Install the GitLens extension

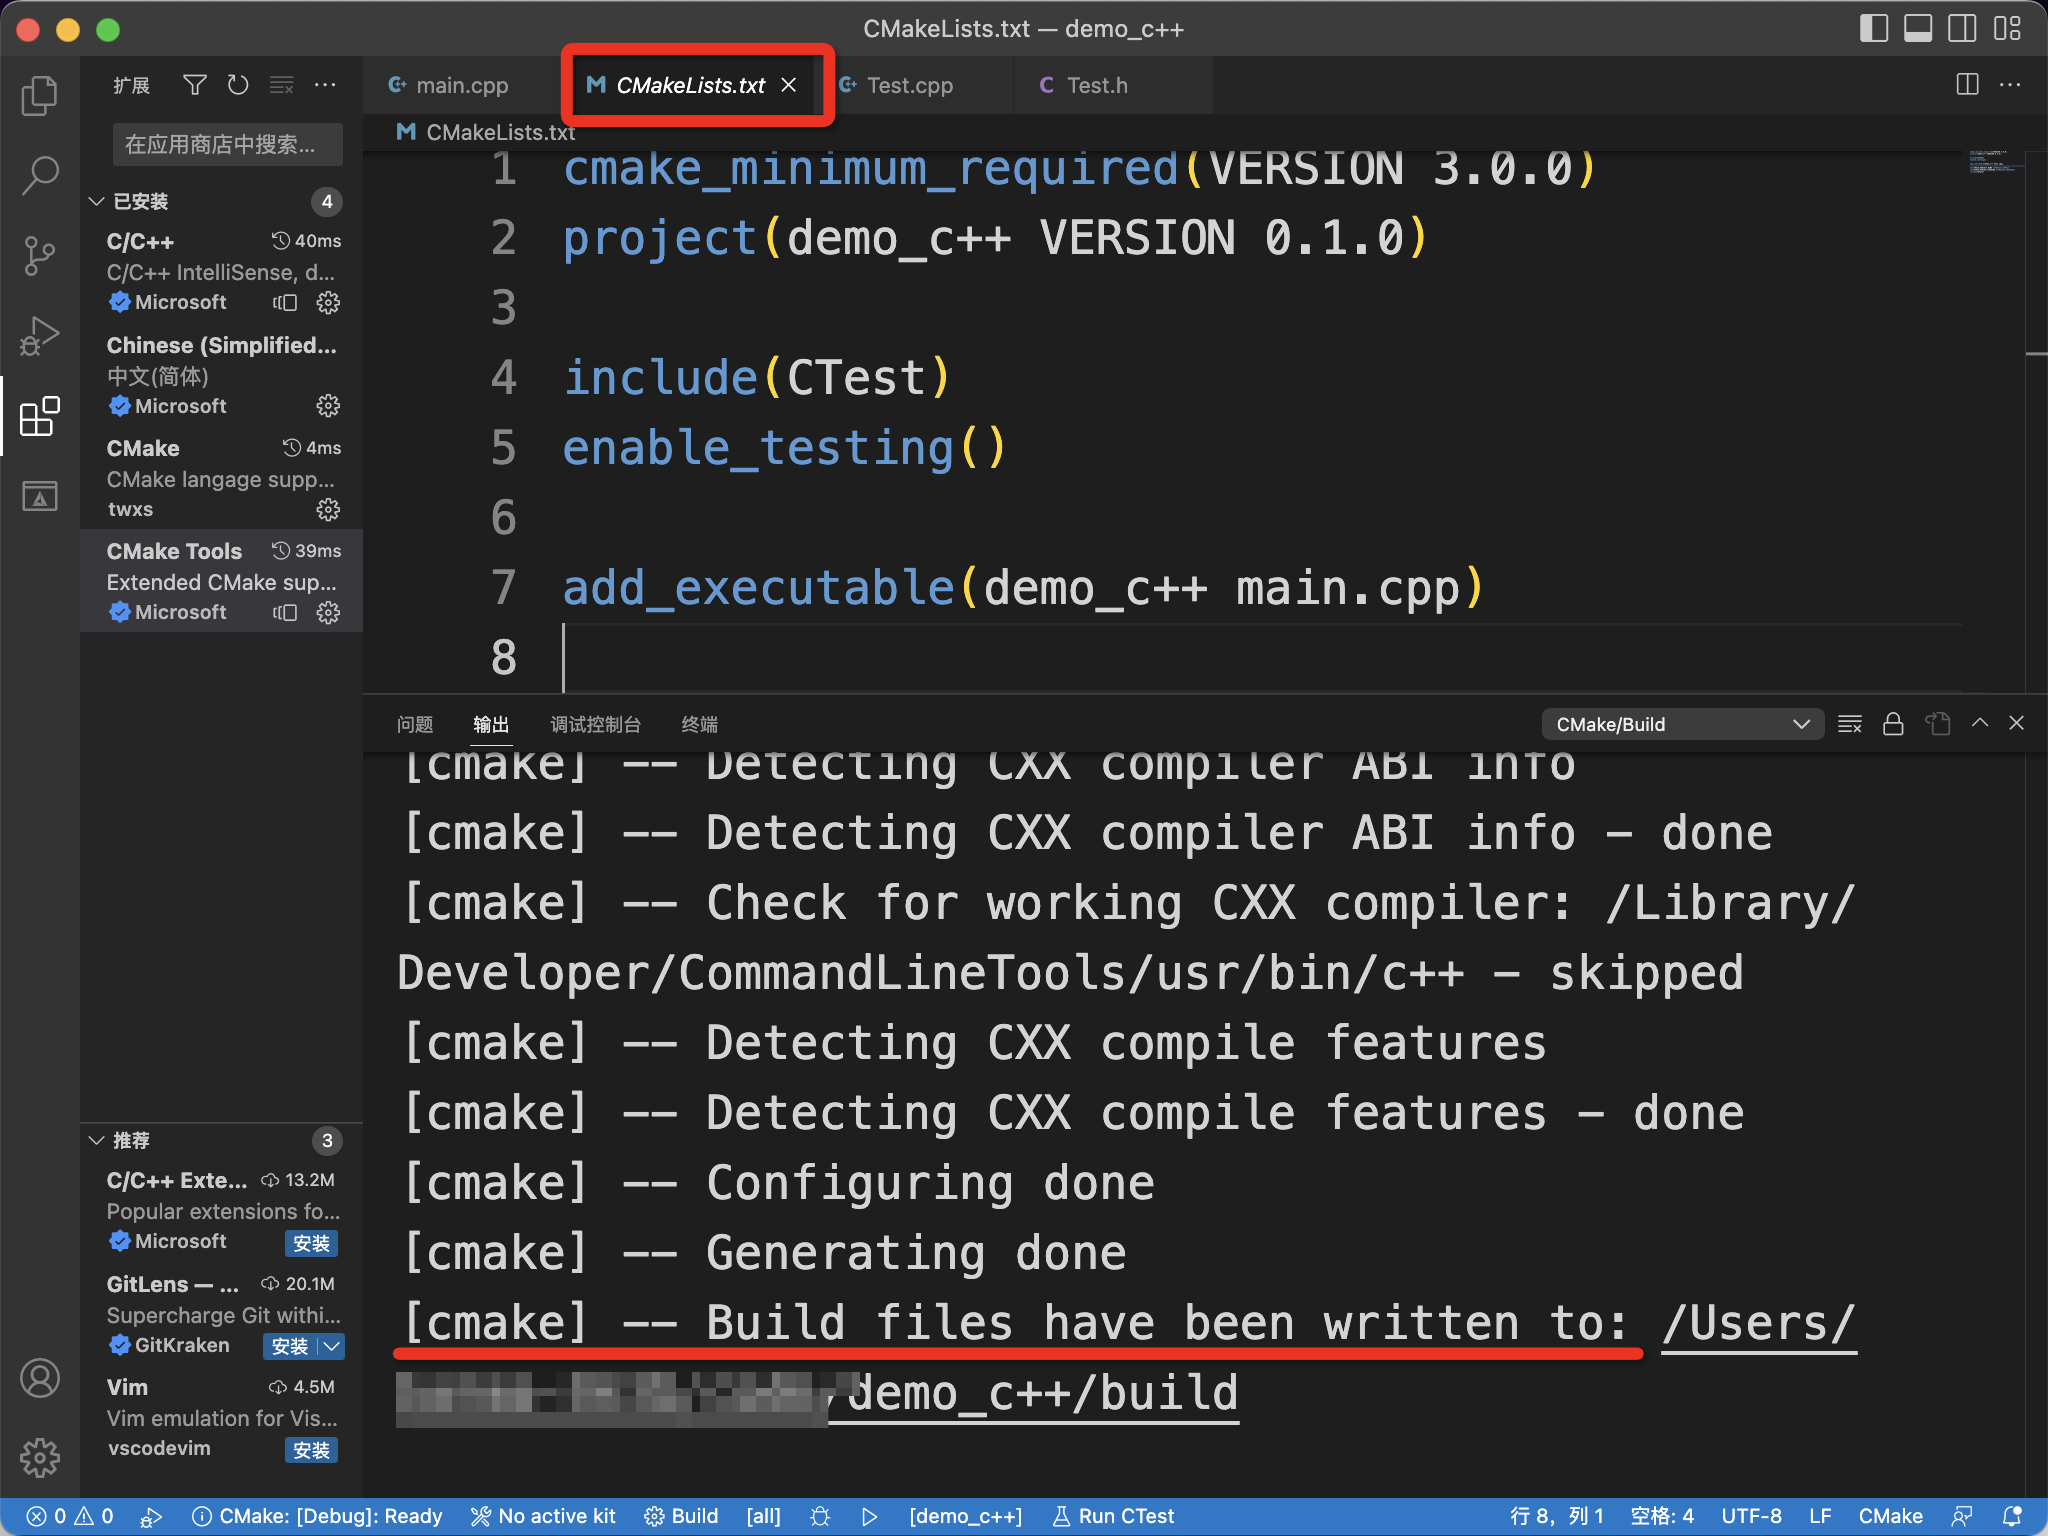coord(290,1346)
